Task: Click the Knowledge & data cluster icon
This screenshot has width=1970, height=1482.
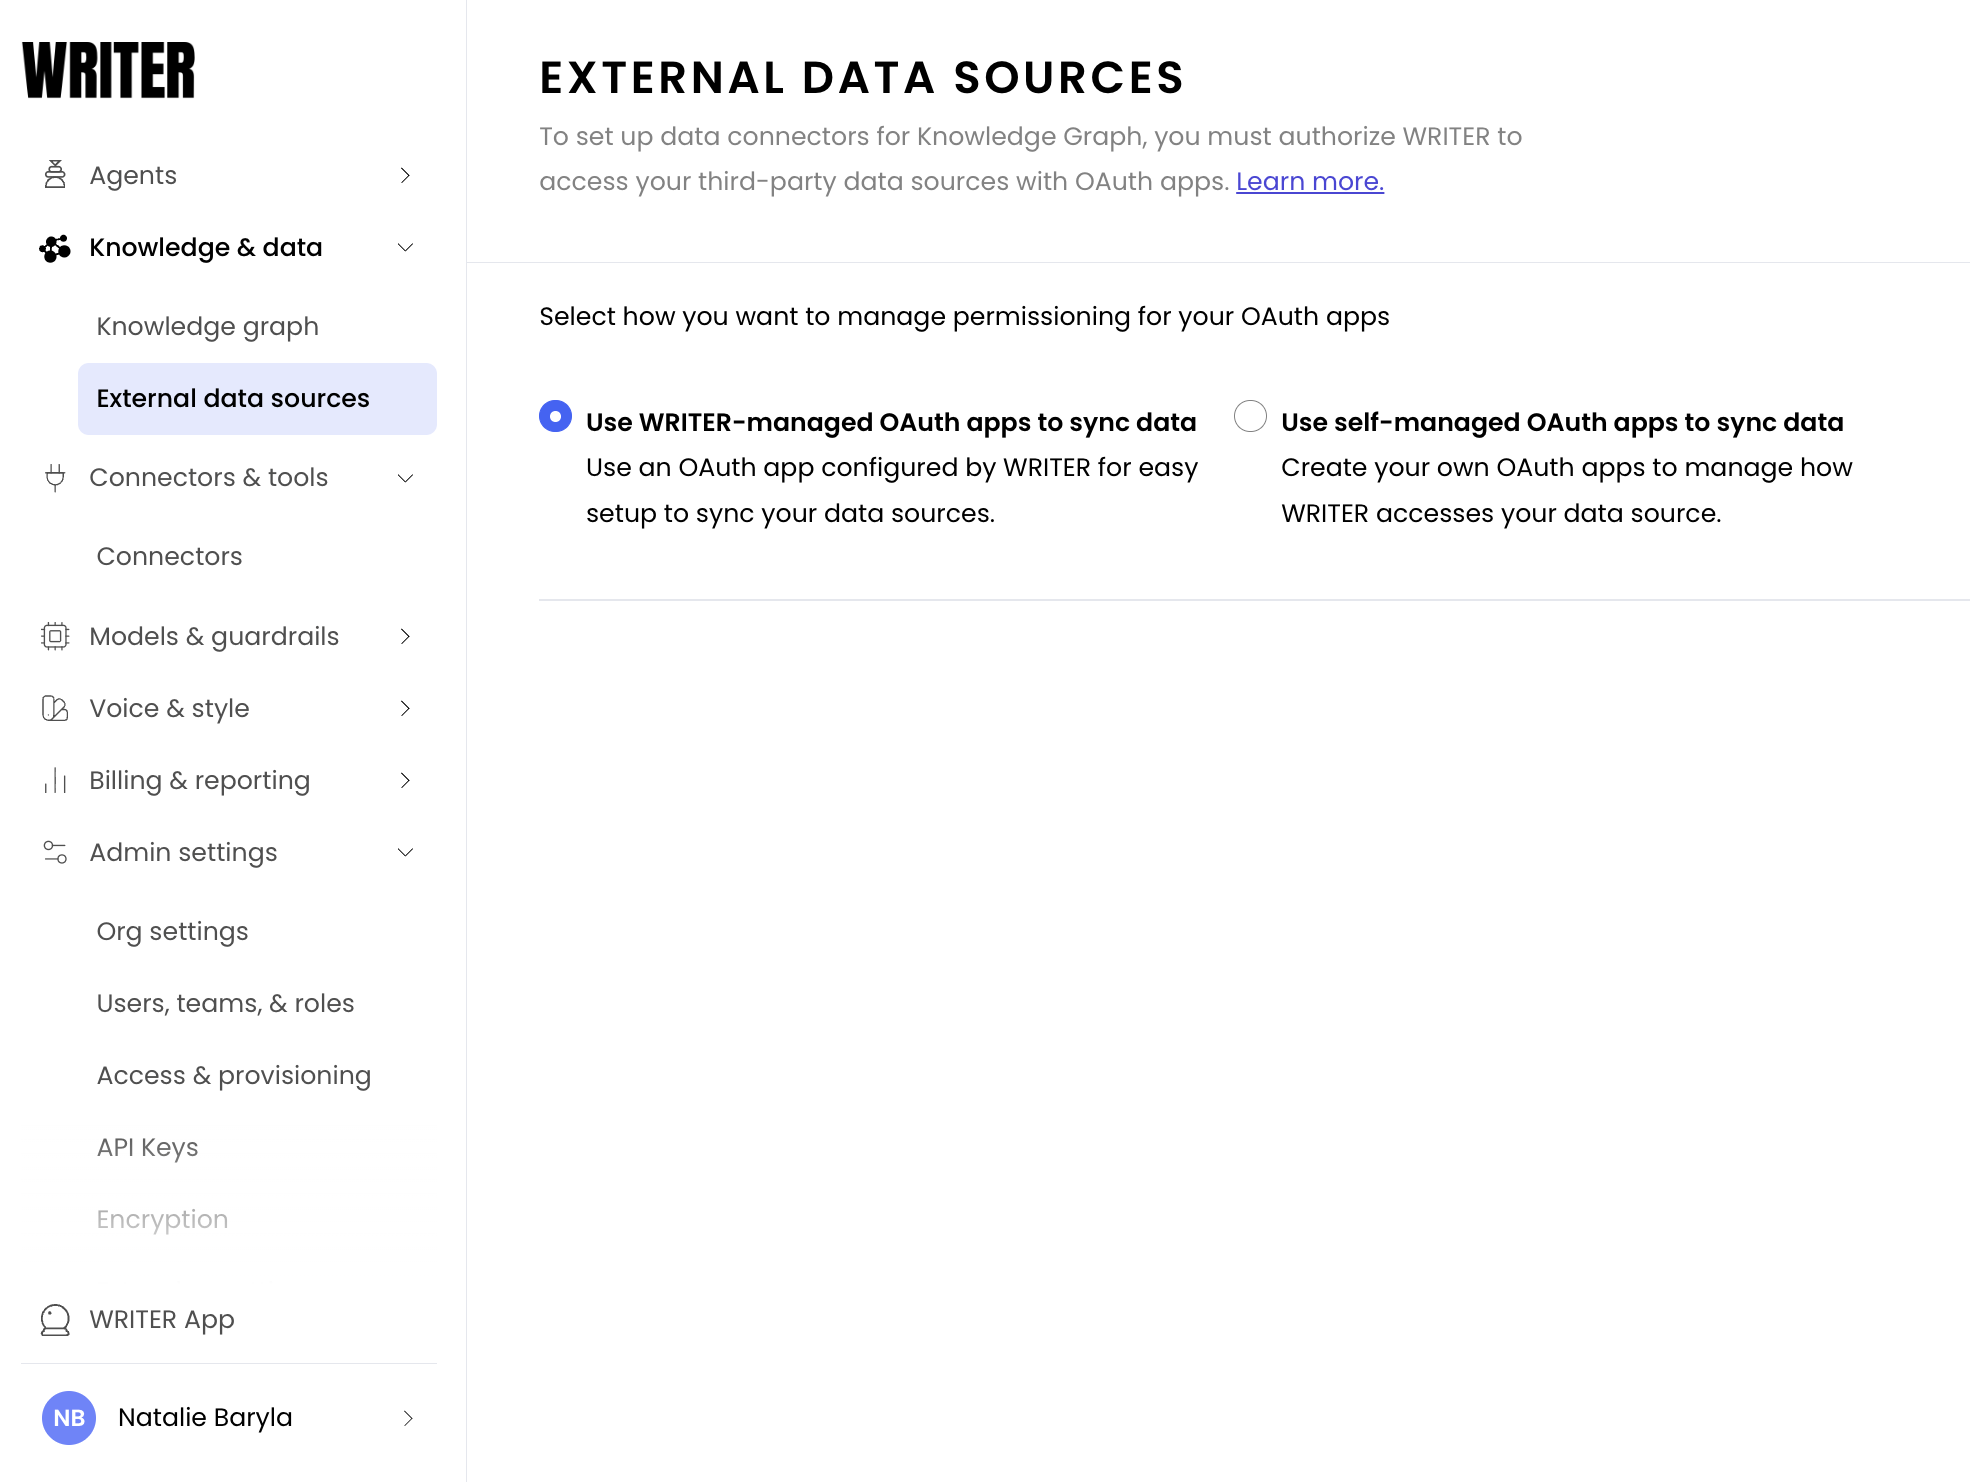Action: [x=55, y=248]
